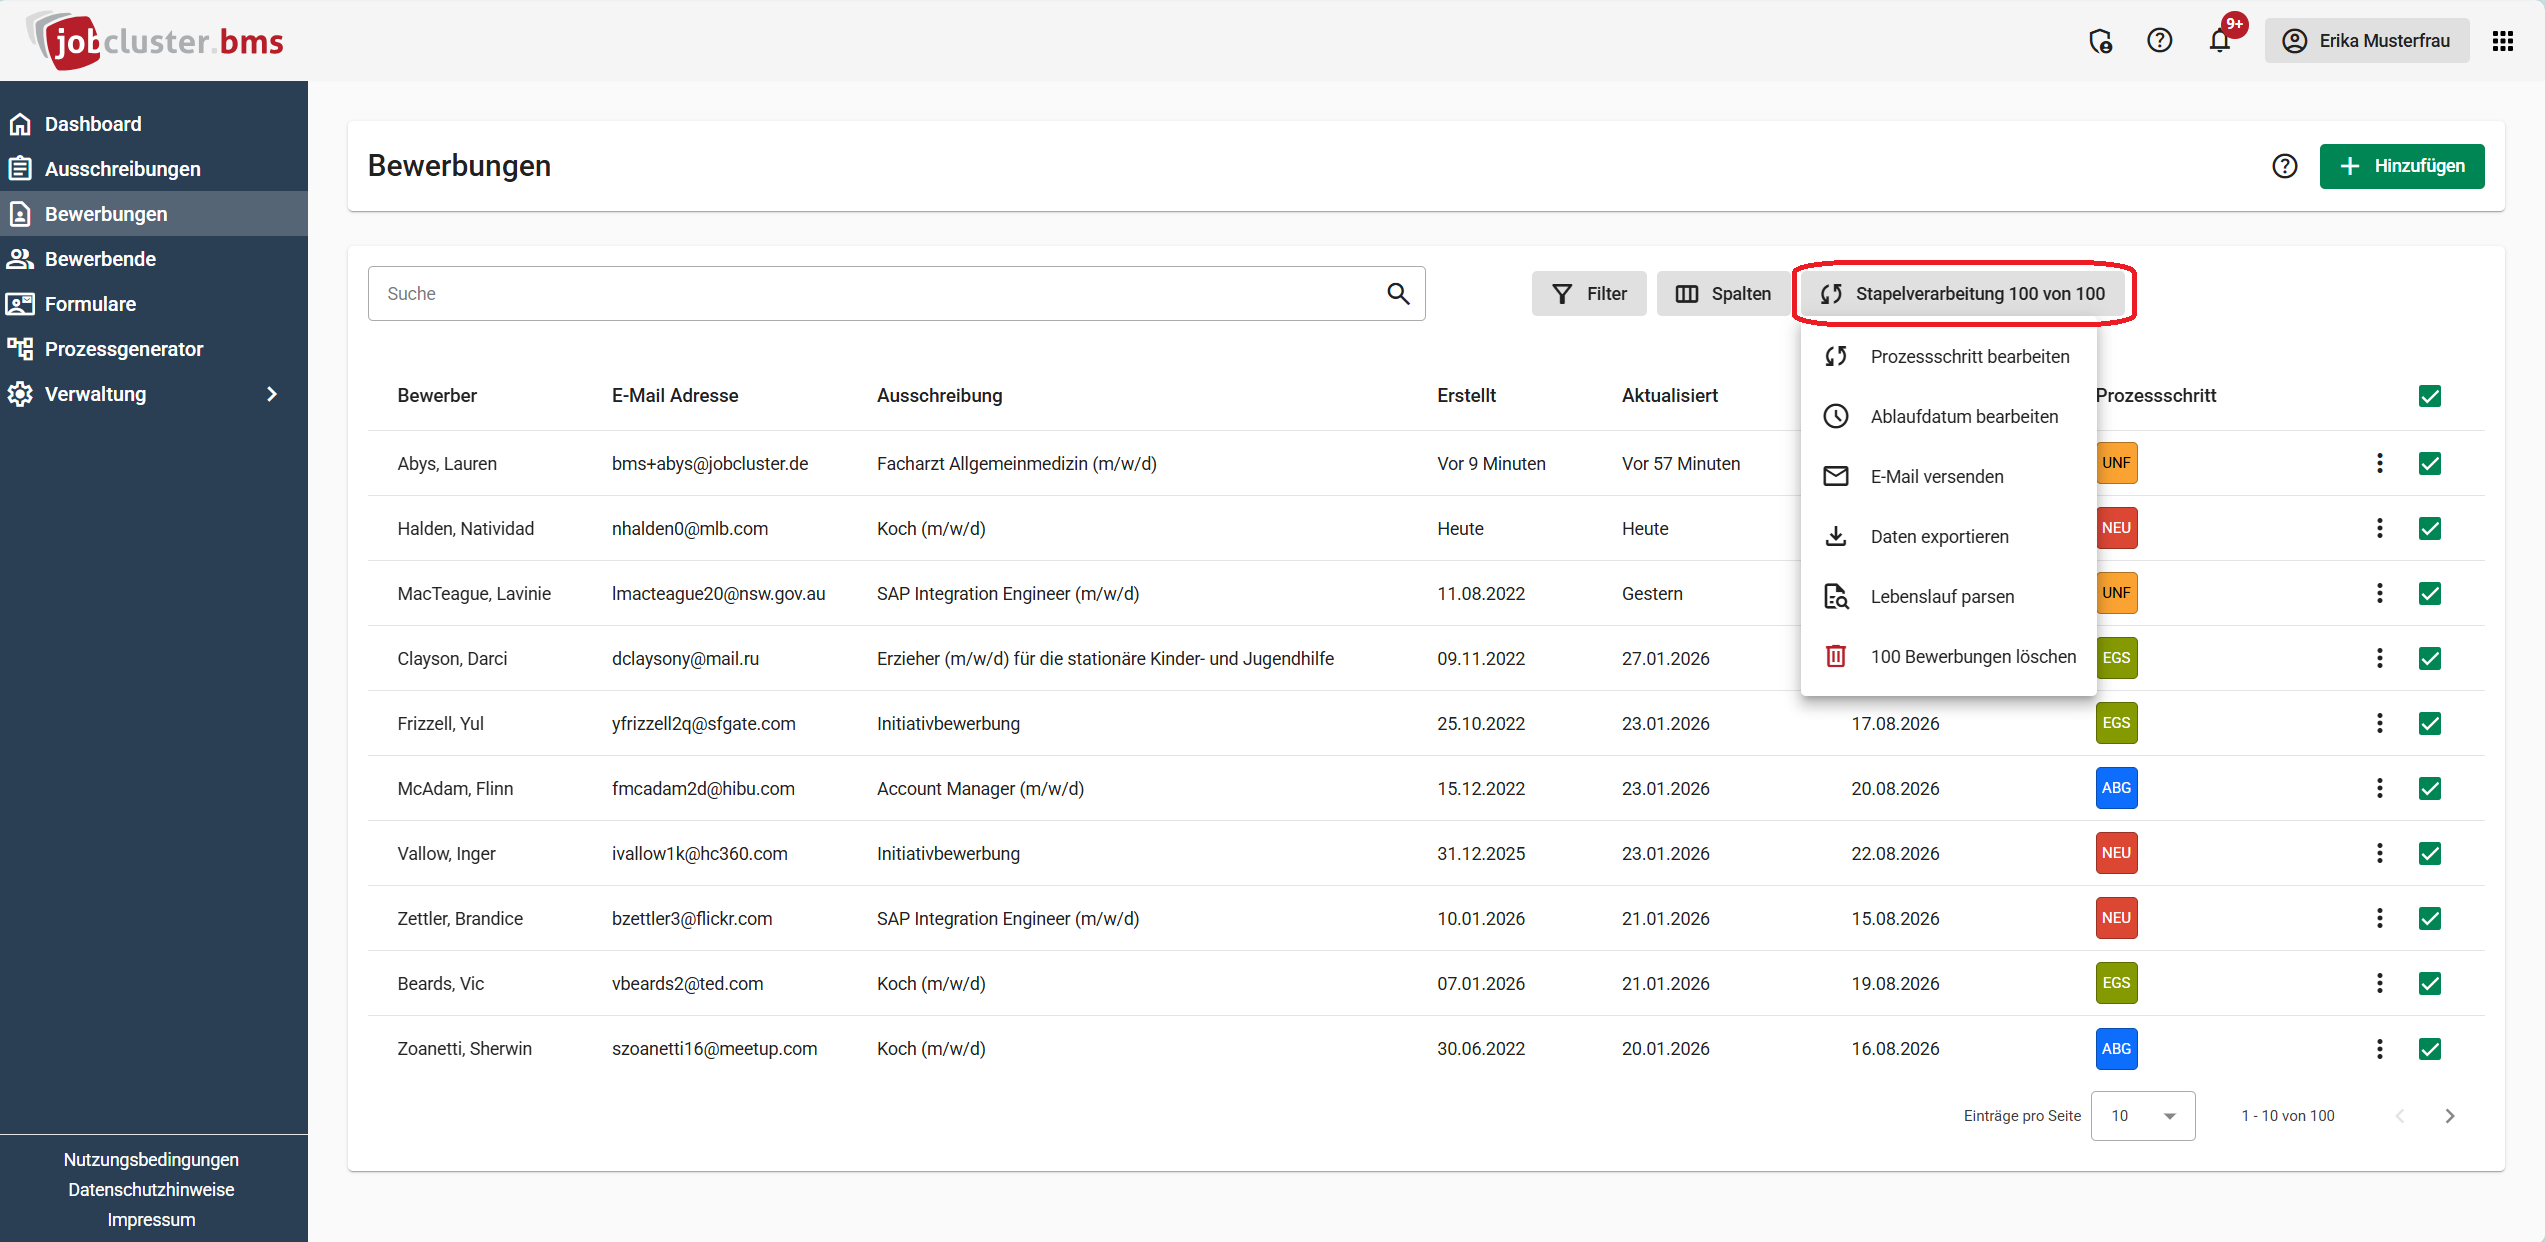Click the green Hinzufügen button
The width and height of the screenshot is (2545, 1242).
pos(2402,166)
